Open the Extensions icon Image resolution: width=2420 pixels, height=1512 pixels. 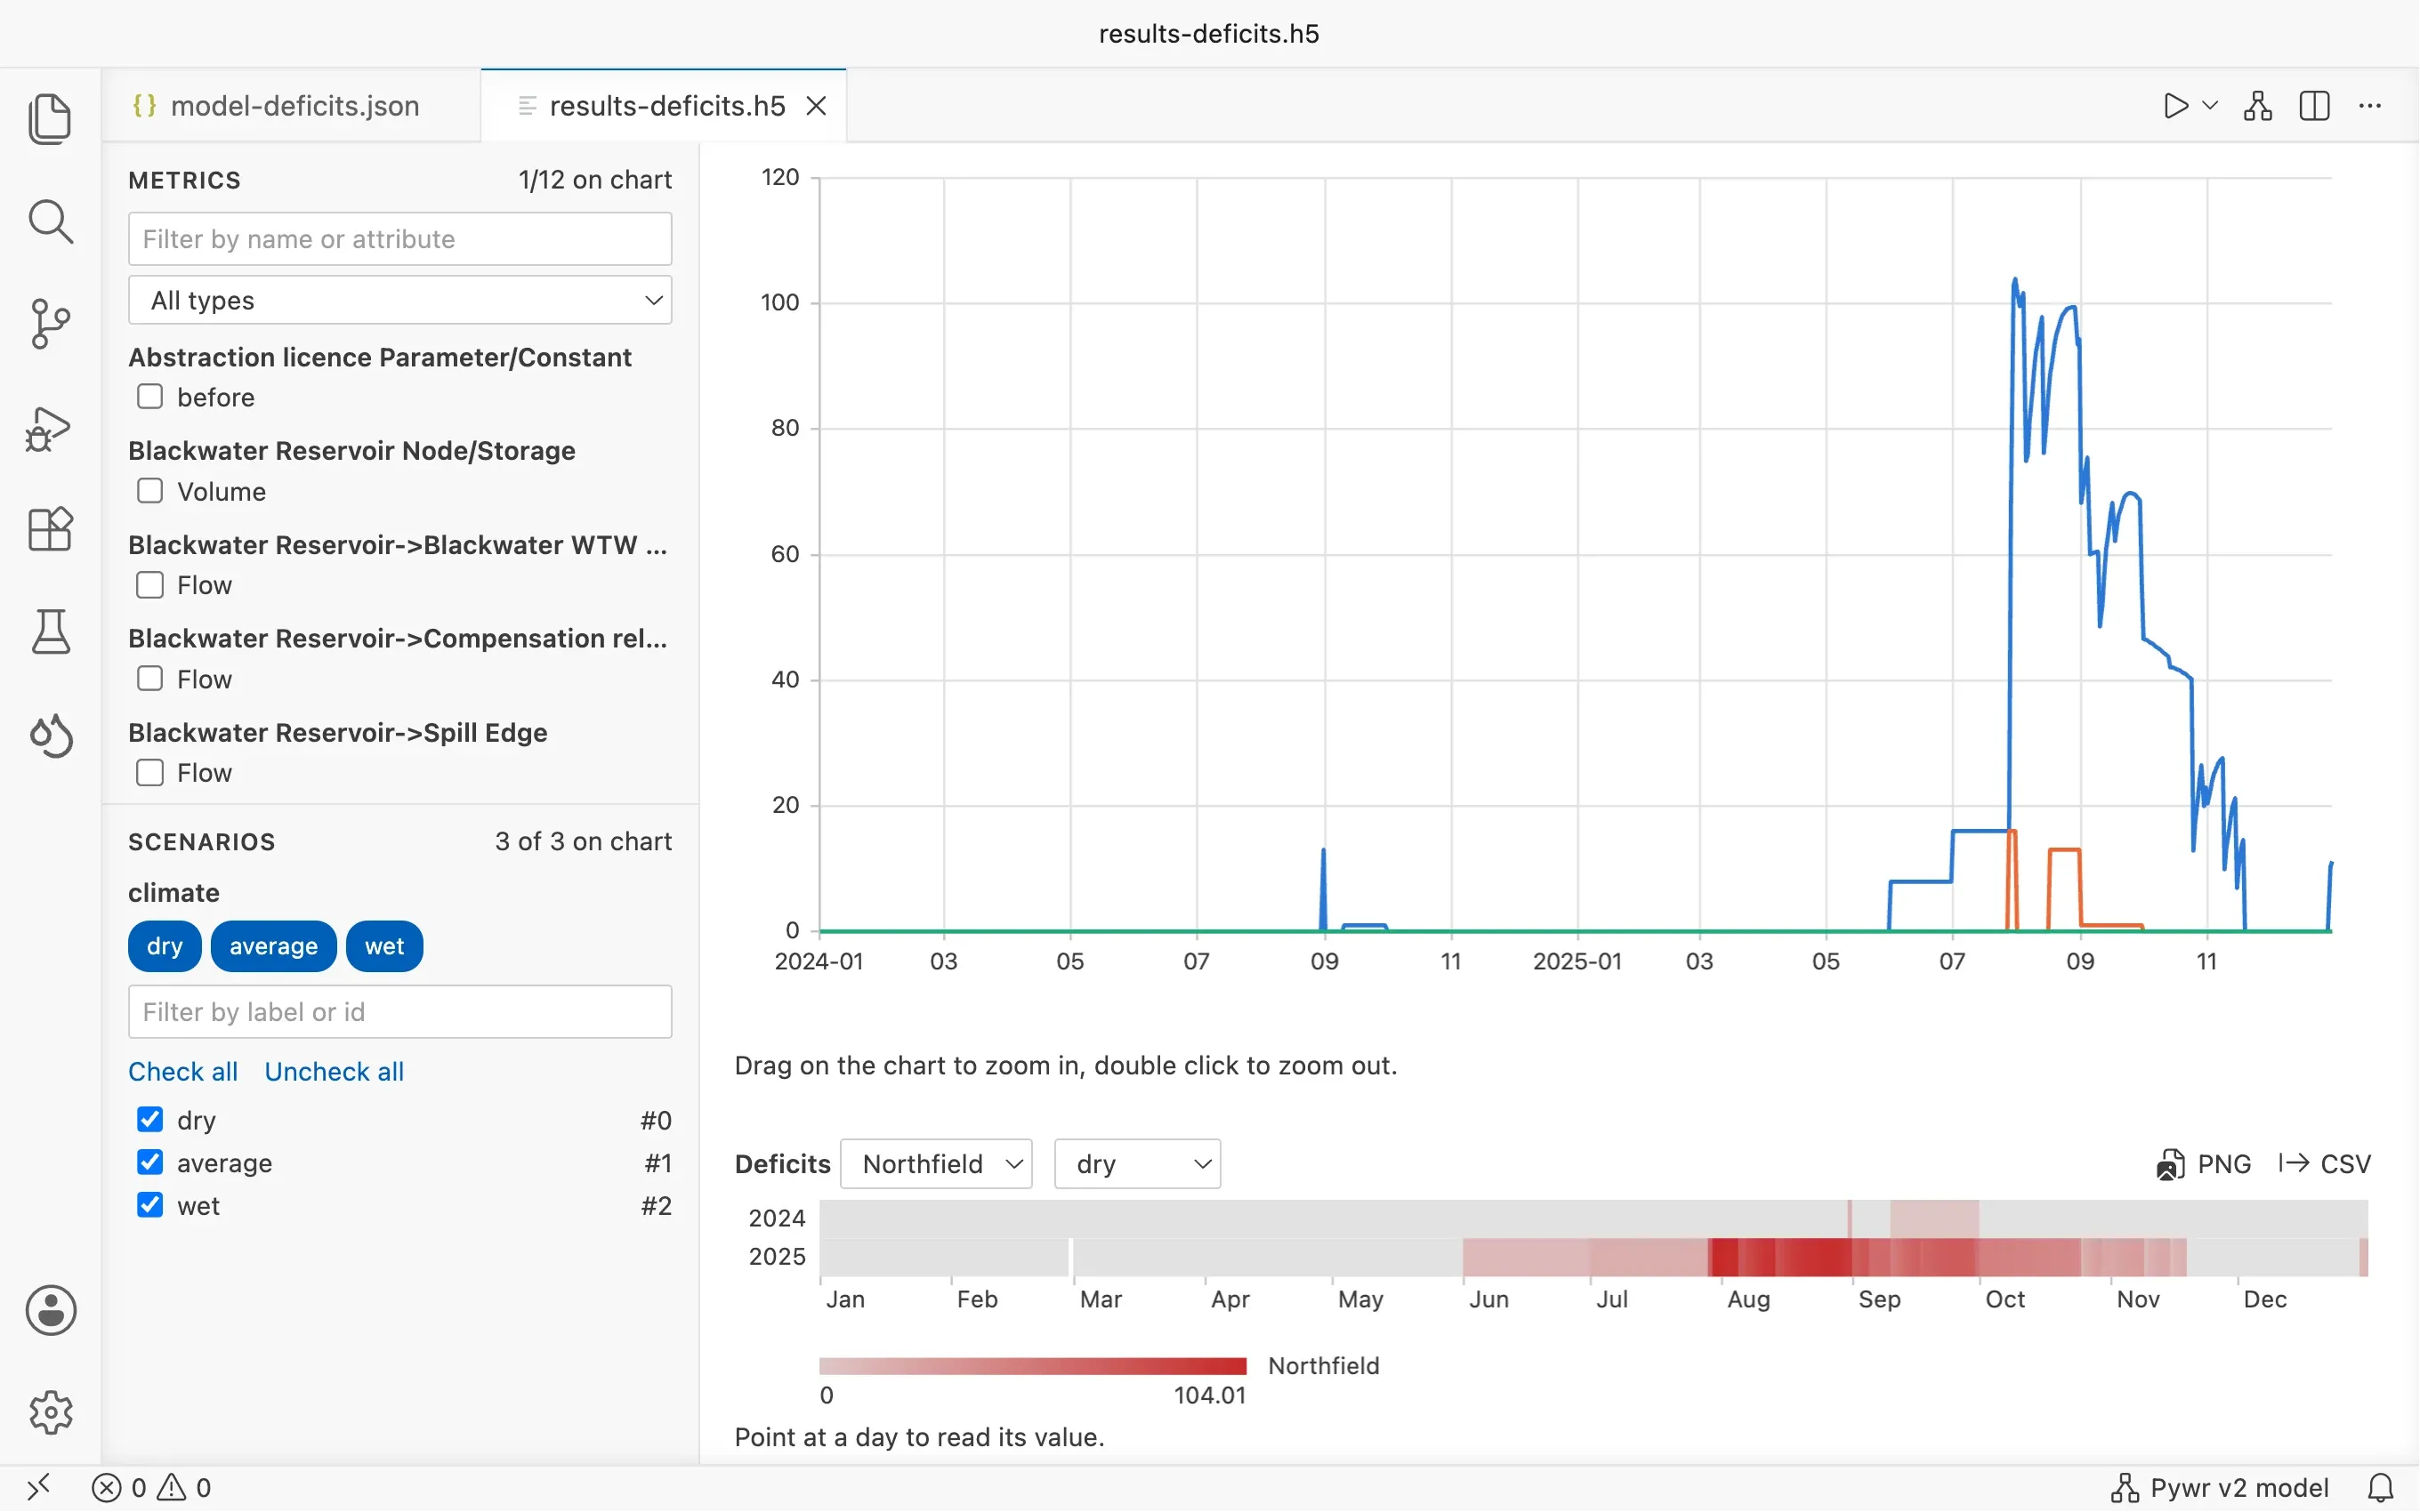[x=50, y=529]
